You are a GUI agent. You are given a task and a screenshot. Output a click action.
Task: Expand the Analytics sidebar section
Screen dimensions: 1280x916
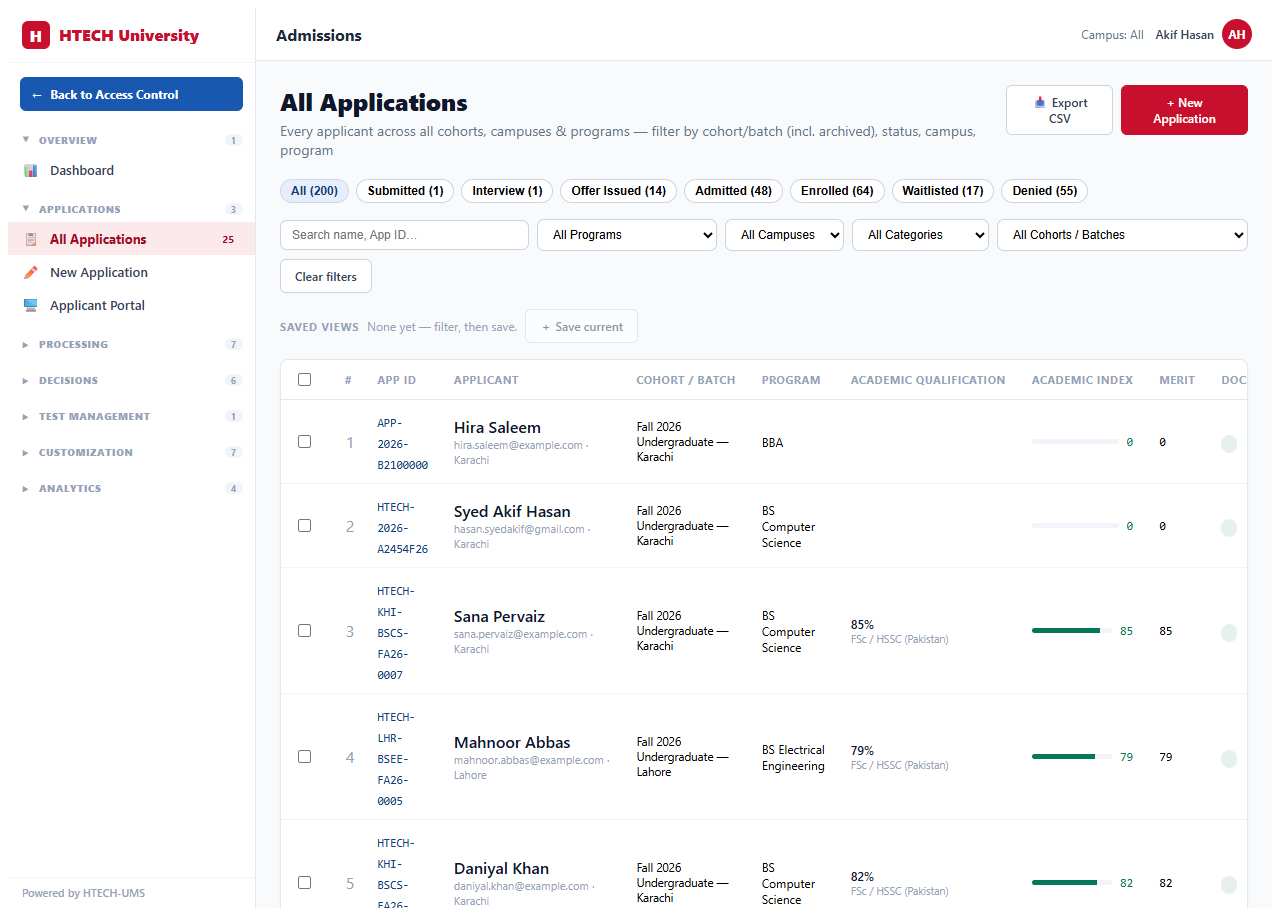coord(131,488)
